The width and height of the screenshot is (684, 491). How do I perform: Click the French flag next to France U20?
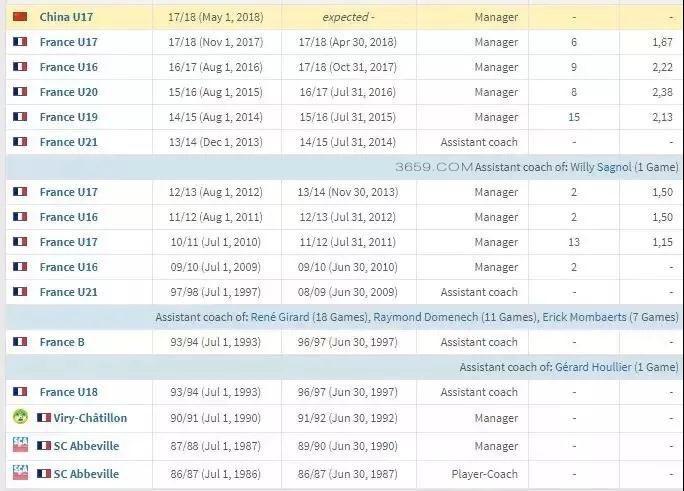pos(20,92)
